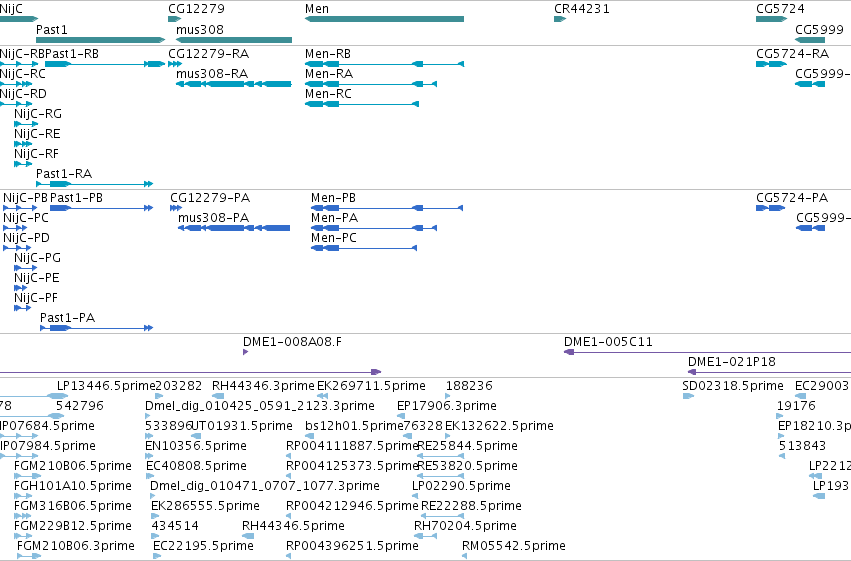Select transcript NijC-RG

(26, 124)
